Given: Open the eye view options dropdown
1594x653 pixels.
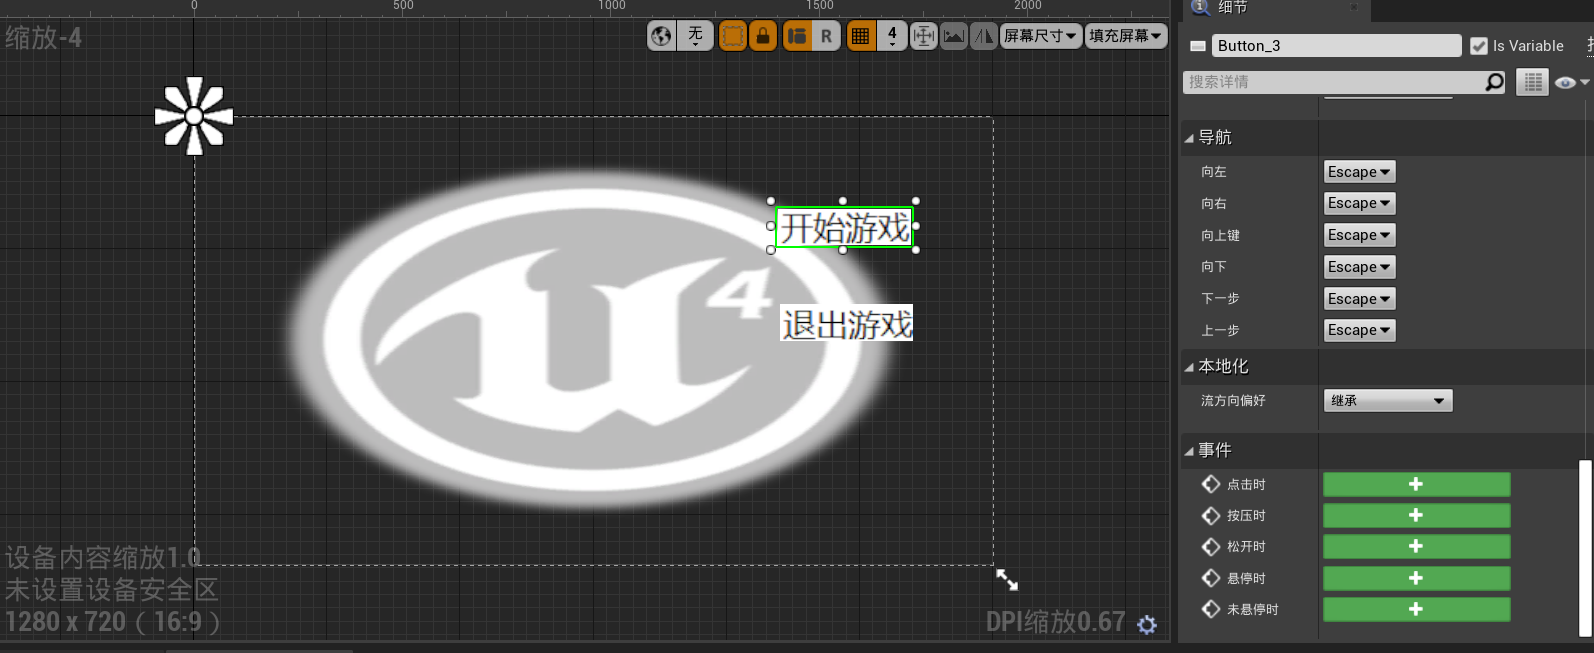Looking at the screenshot, I should tap(1571, 82).
